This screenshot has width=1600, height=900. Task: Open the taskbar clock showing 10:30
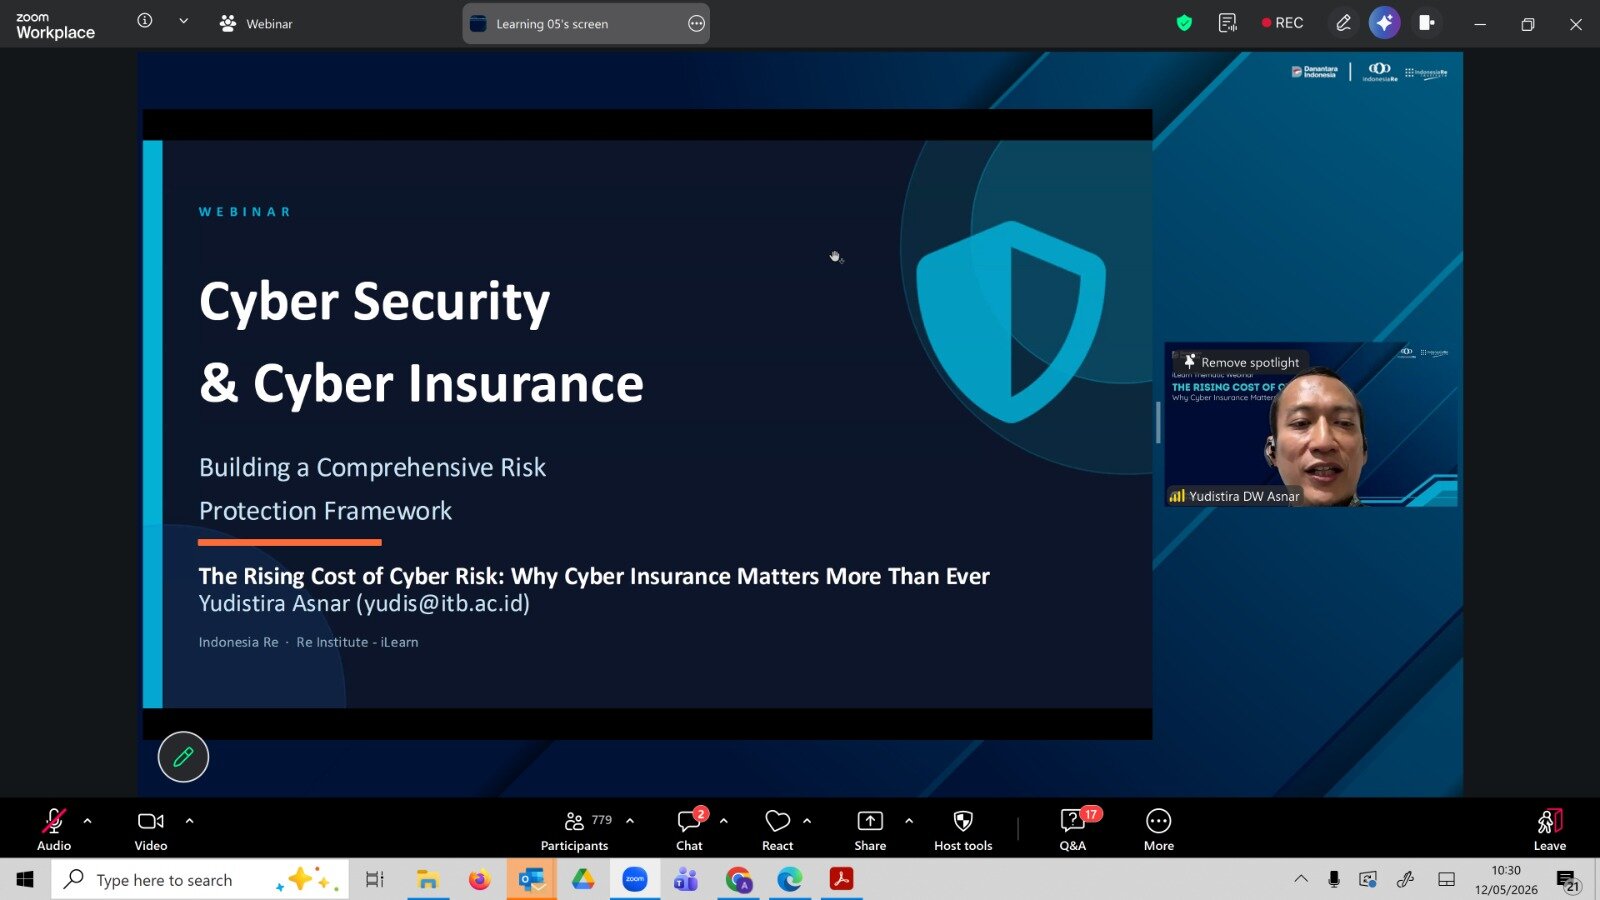pyautogui.click(x=1506, y=880)
